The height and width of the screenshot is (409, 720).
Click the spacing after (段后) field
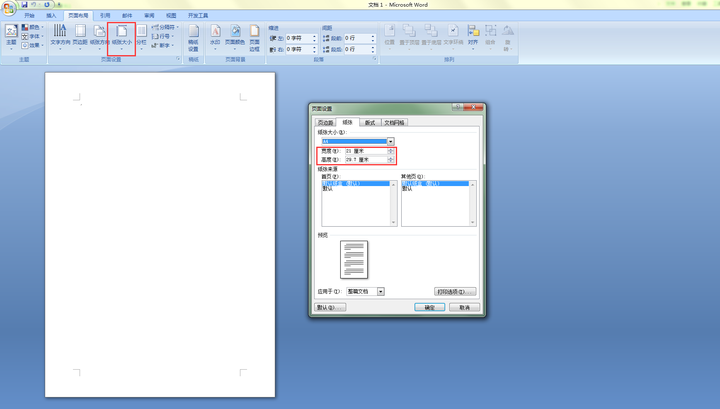[357, 49]
